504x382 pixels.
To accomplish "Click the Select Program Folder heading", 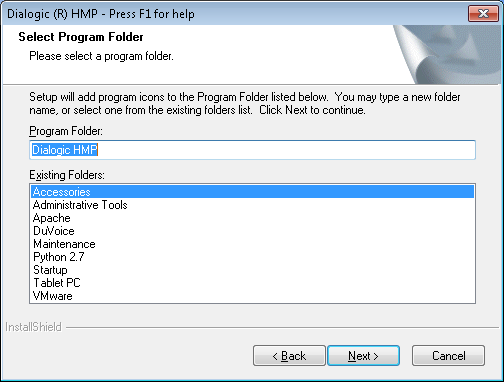I will (81, 37).
